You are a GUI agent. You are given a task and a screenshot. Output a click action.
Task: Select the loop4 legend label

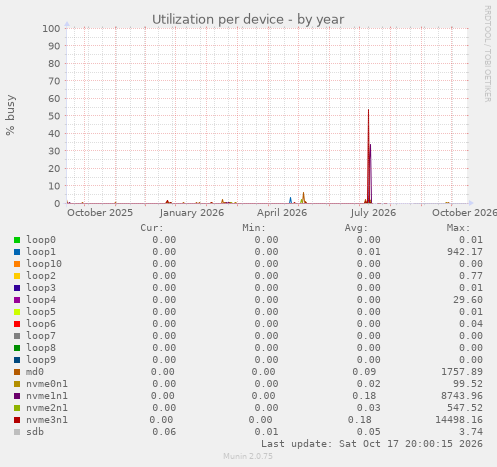(x=41, y=300)
